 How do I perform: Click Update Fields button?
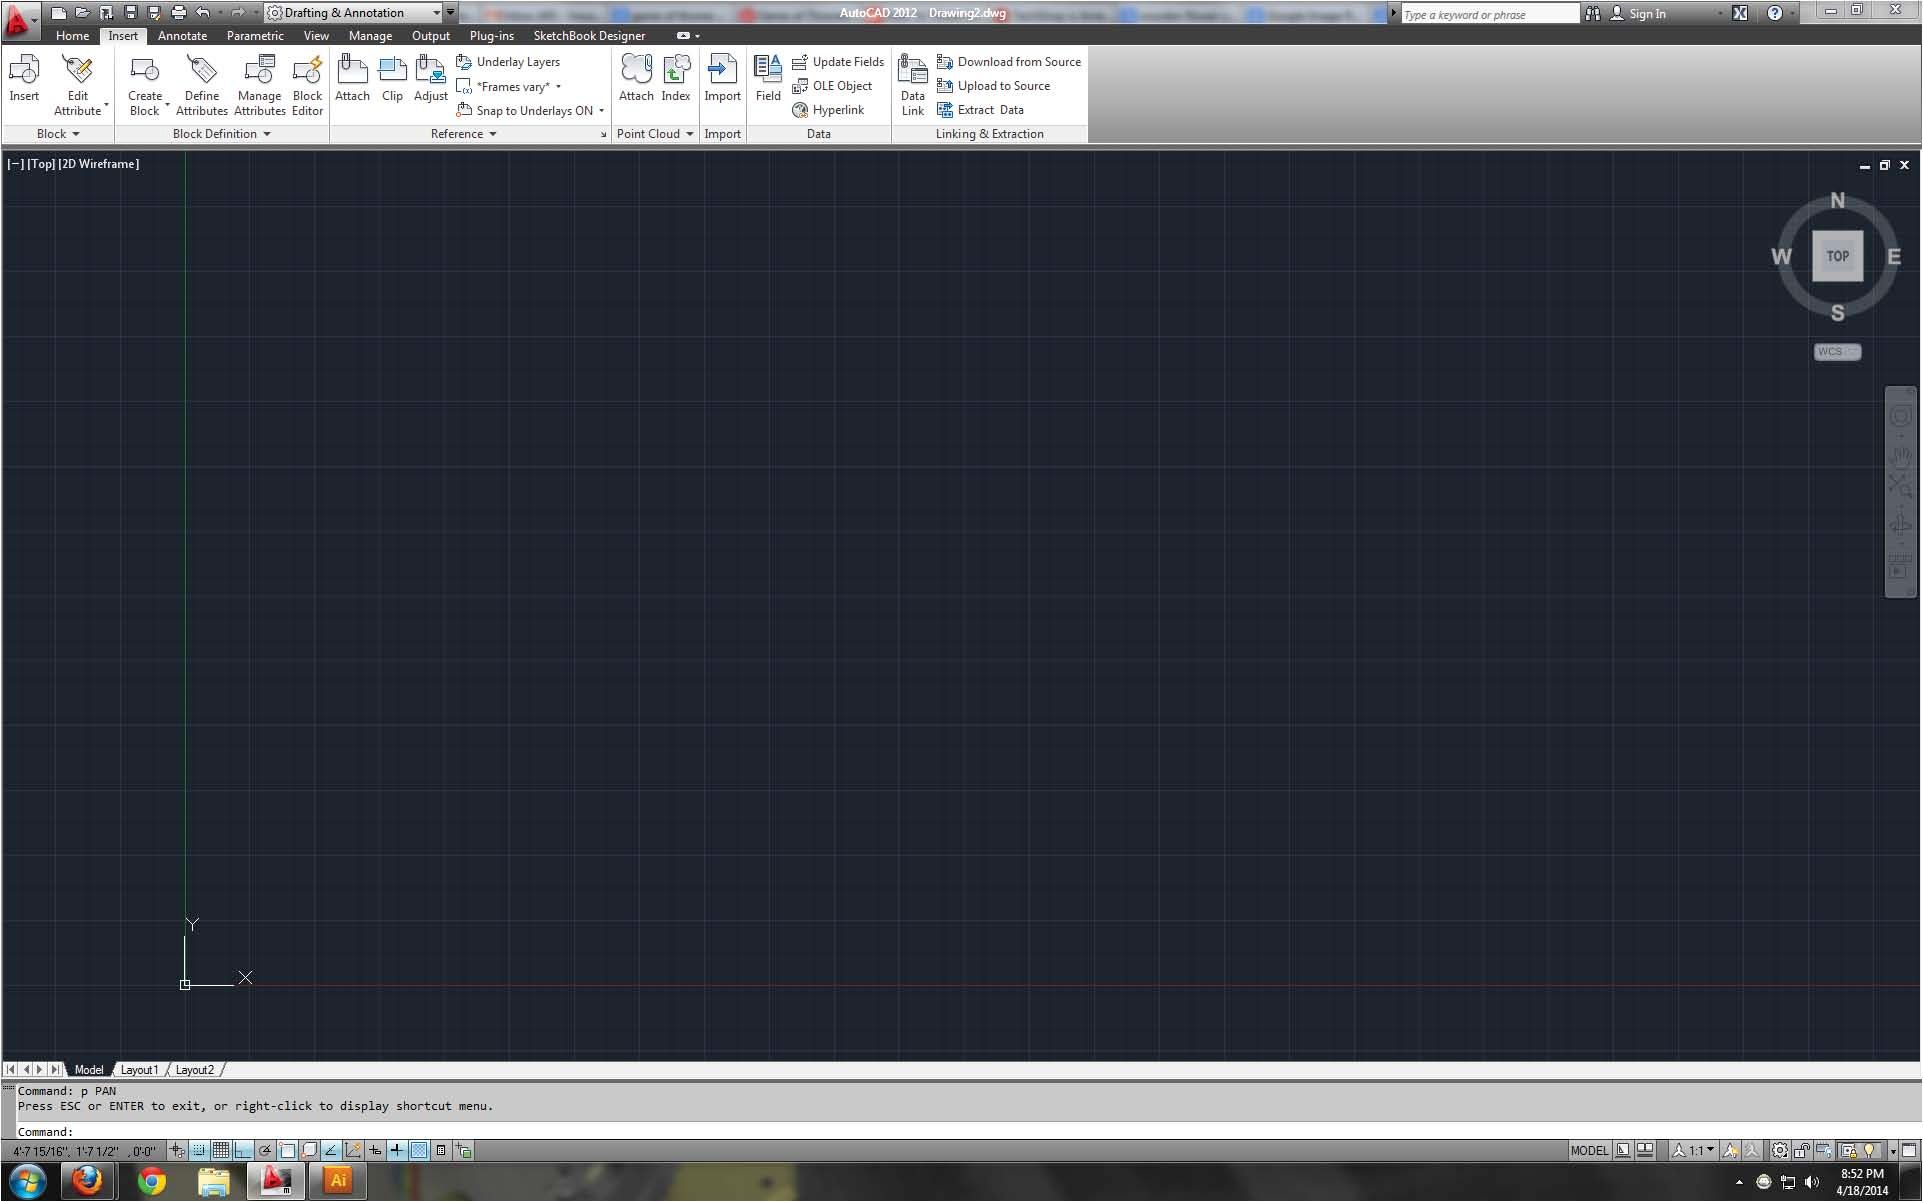(x=838, y=62)
